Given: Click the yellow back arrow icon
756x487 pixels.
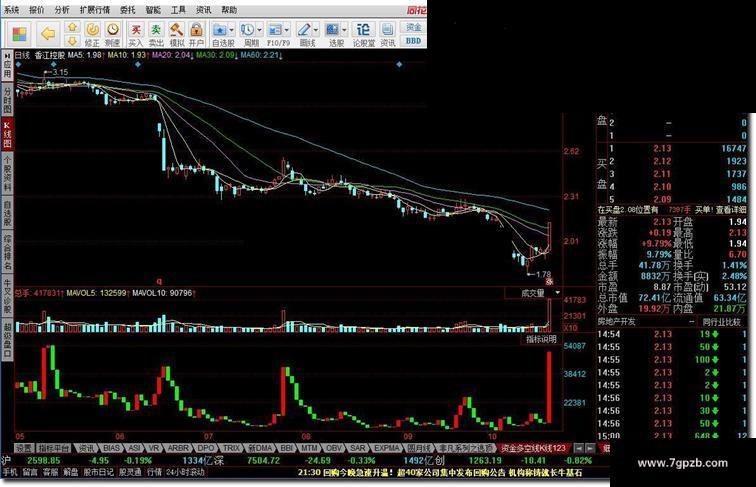Looking at the screenshot, I should pos(48,34).
